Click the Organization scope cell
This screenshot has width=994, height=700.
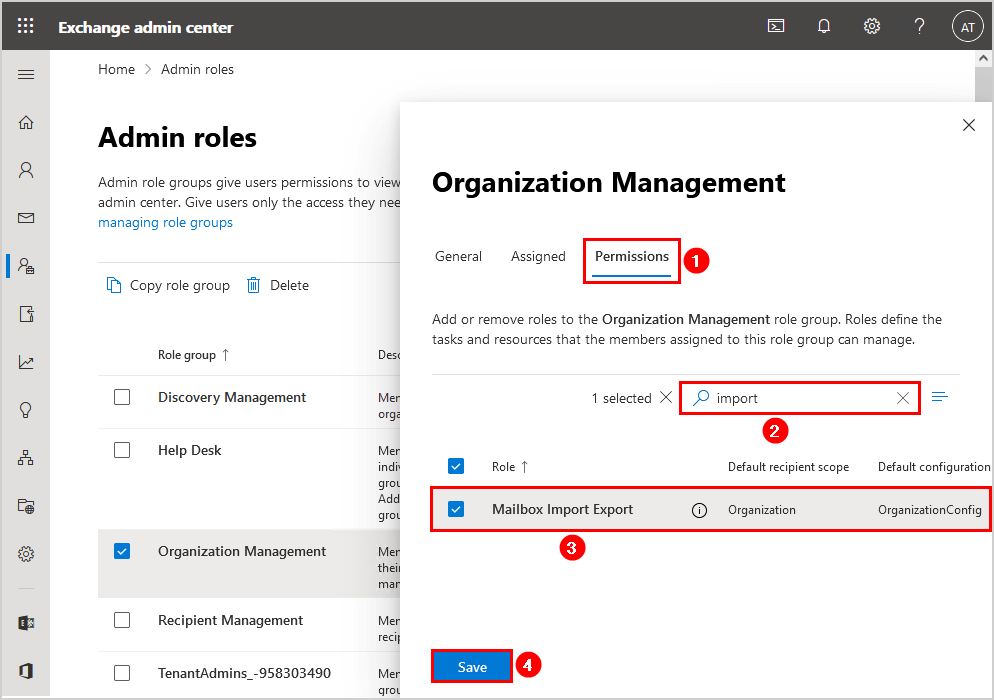pyautogui.click(x=761, y=510)
